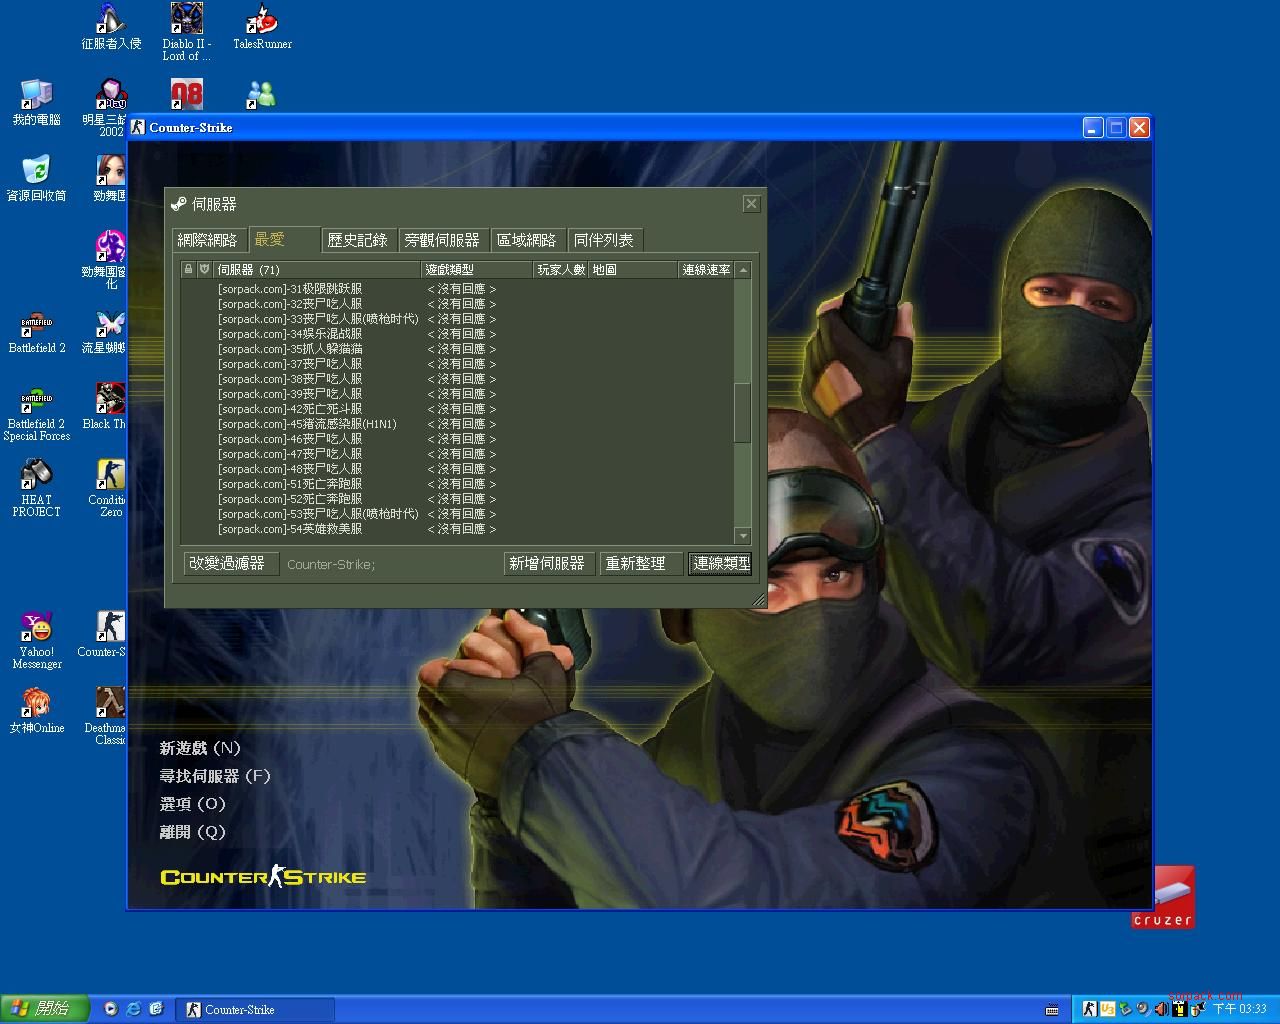Viewport: 1280px width, 1024px height.
Task: Select the 區域網路 tab
Action: point(526,240)
